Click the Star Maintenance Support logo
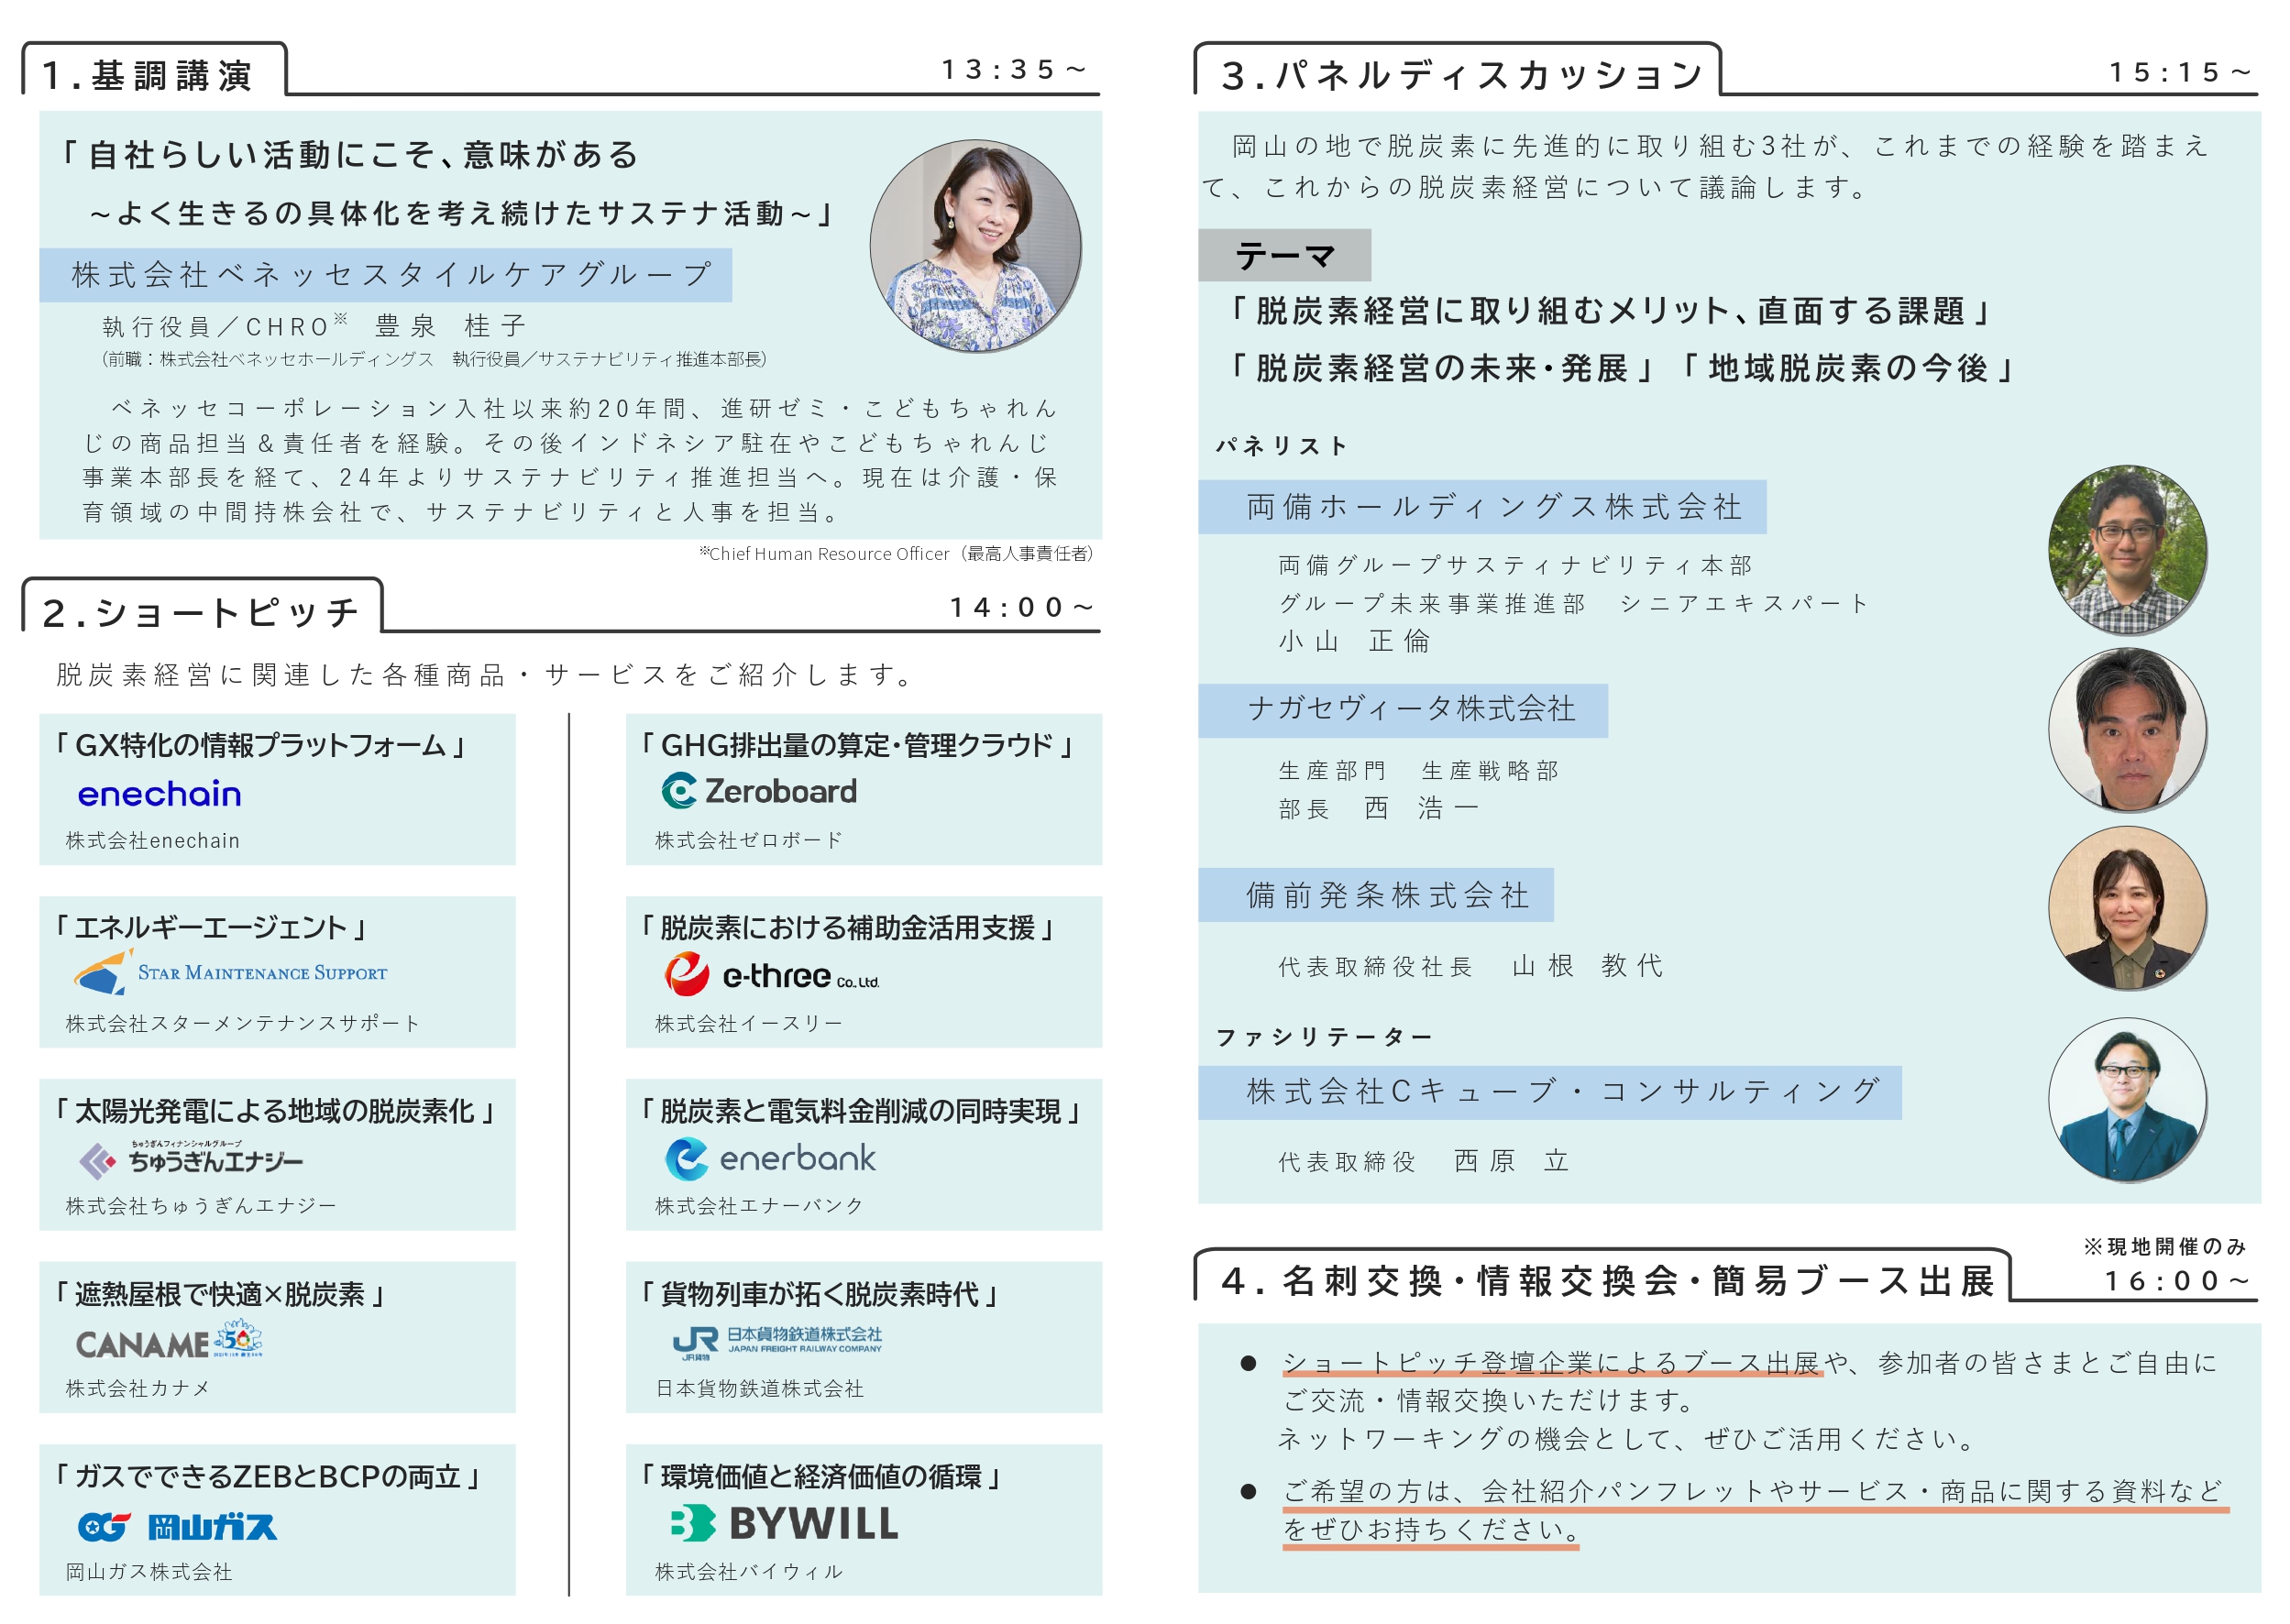2290x1624 pixels. tap(229, 972)
